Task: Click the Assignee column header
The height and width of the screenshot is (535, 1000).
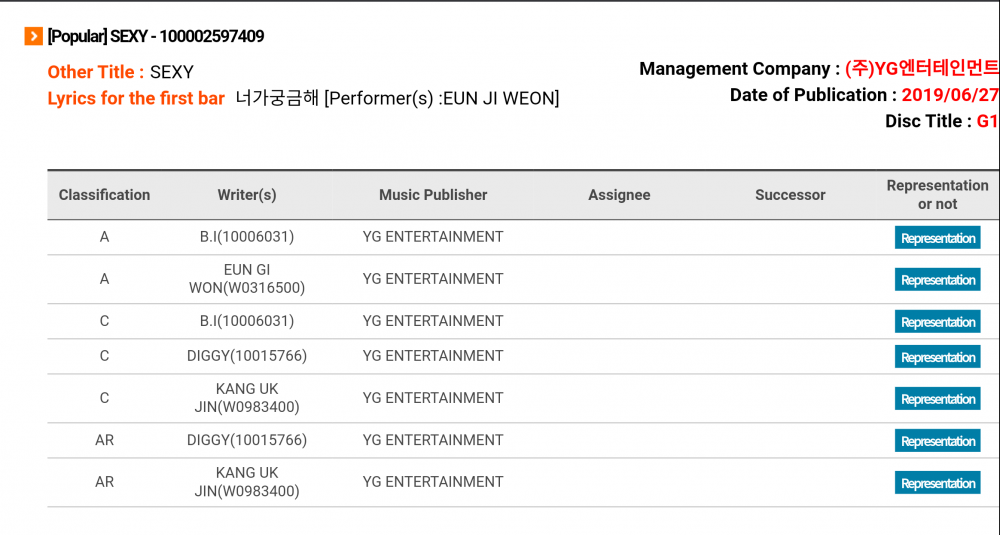Action: tap(619, 195)
